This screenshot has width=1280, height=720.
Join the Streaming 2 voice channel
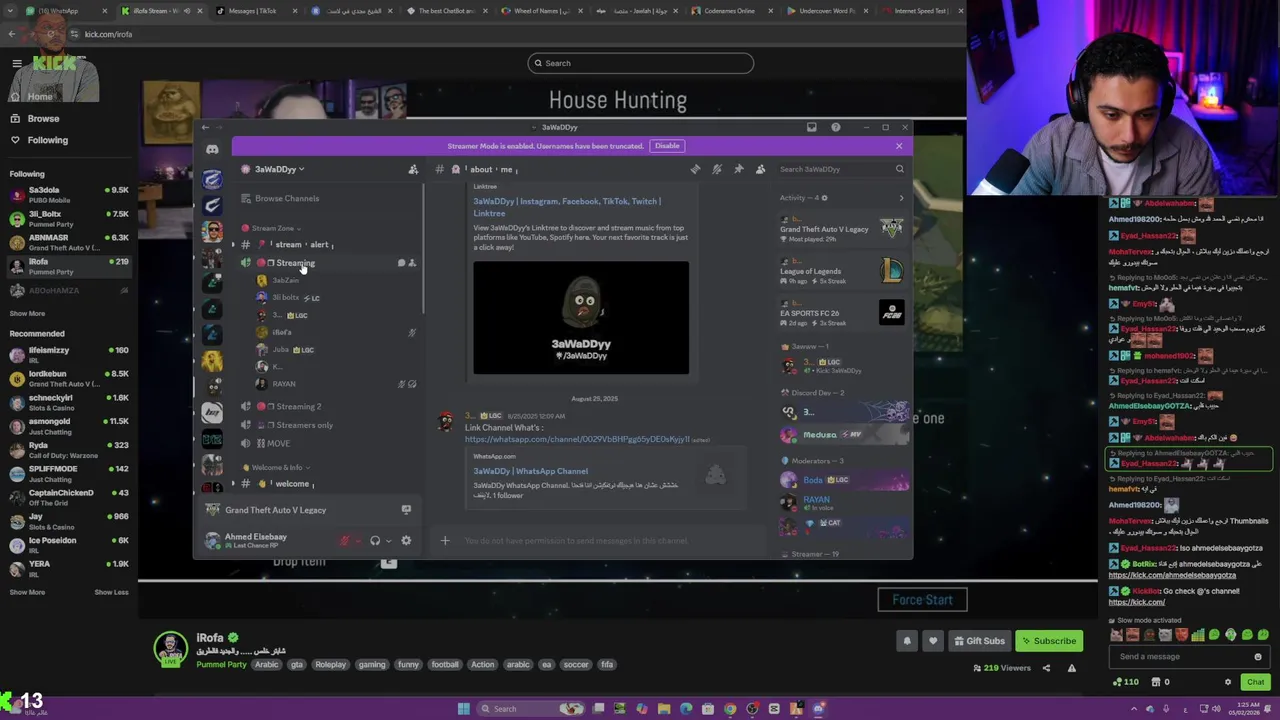pos(298,407)
